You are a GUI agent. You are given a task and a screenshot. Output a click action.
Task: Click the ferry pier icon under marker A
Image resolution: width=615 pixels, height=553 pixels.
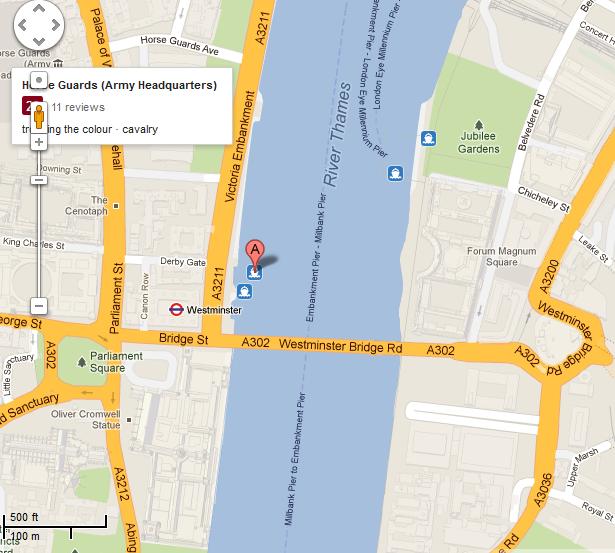(x=254, y=272)
